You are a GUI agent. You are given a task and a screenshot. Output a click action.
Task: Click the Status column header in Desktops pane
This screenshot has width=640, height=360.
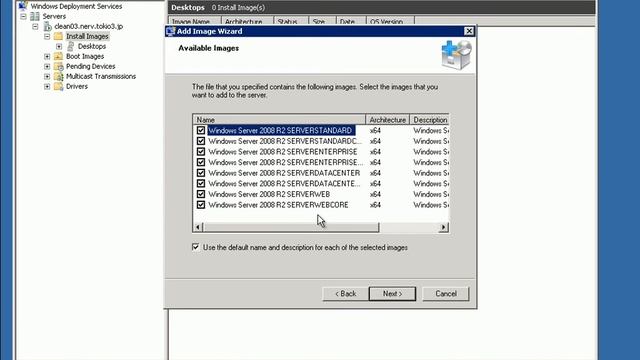291,22
